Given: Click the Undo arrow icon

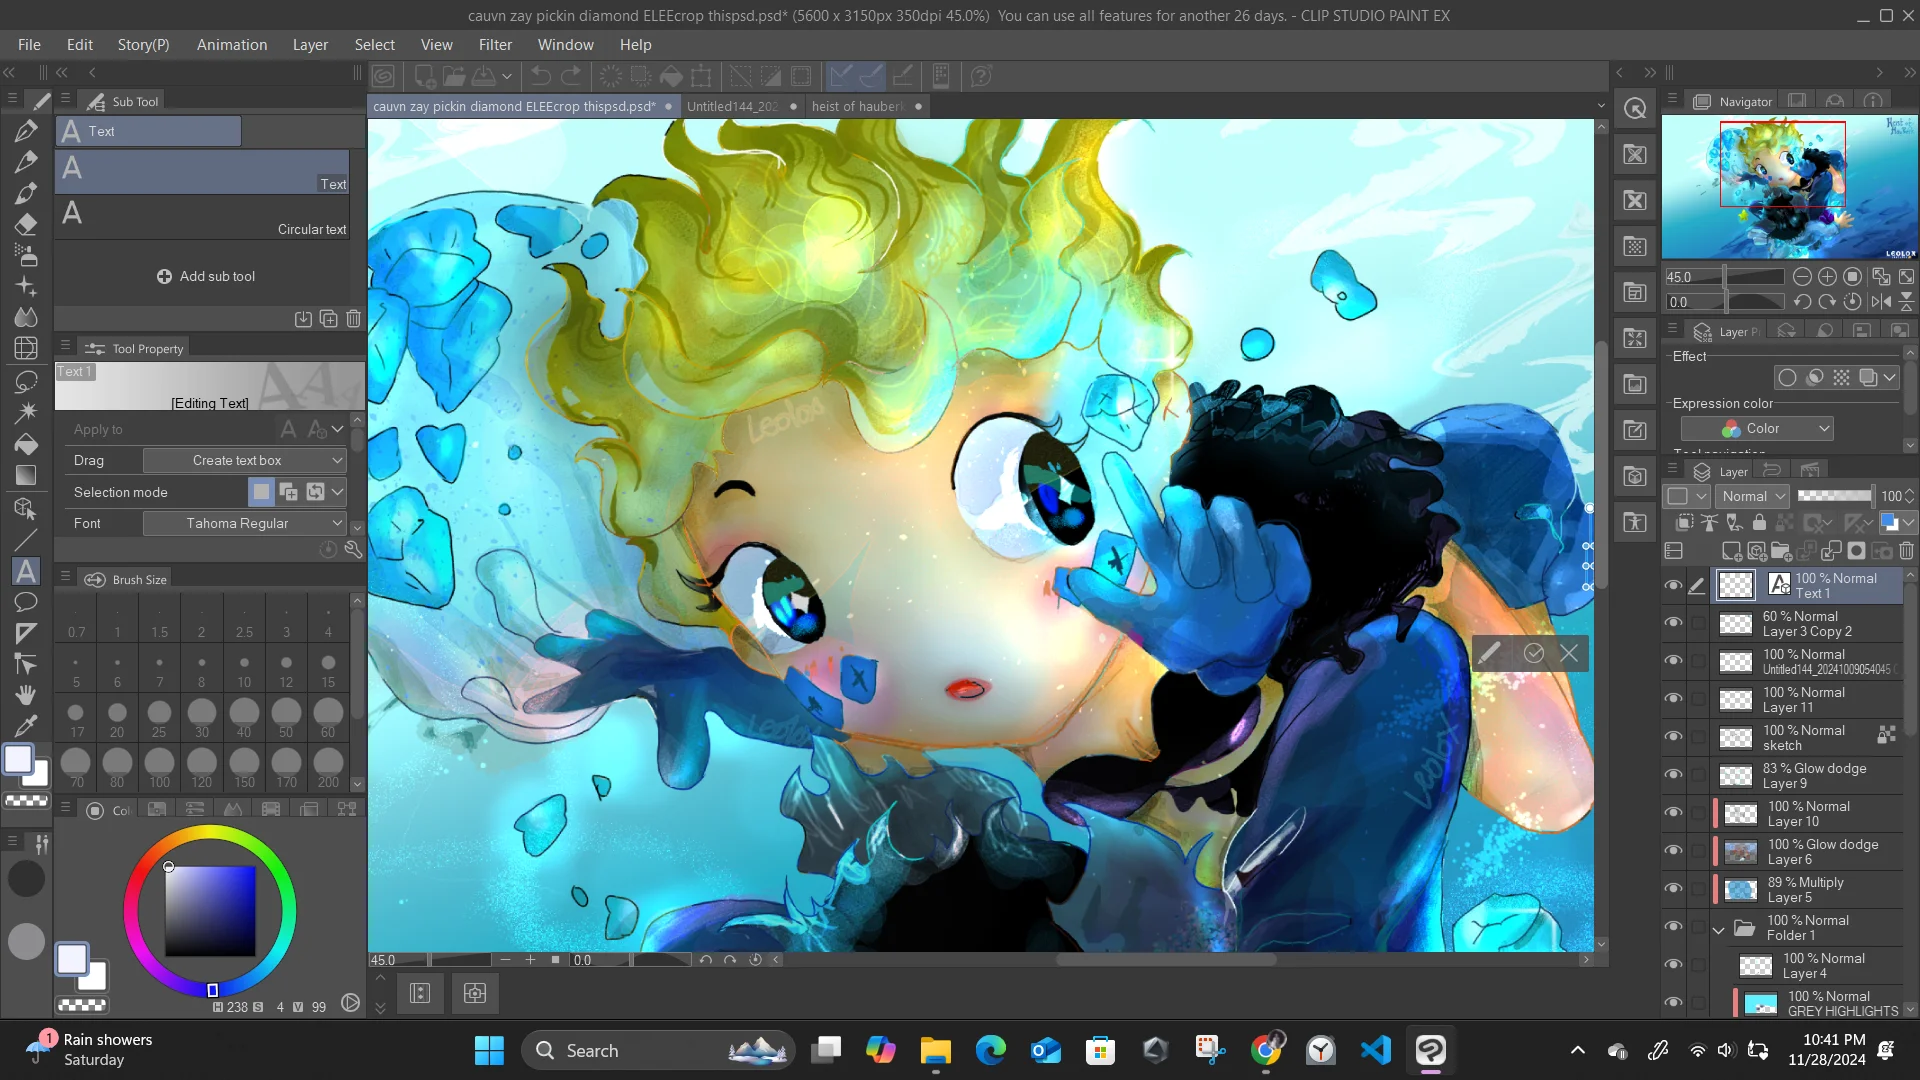Looking at the screenshot, I should pos(540,76).
